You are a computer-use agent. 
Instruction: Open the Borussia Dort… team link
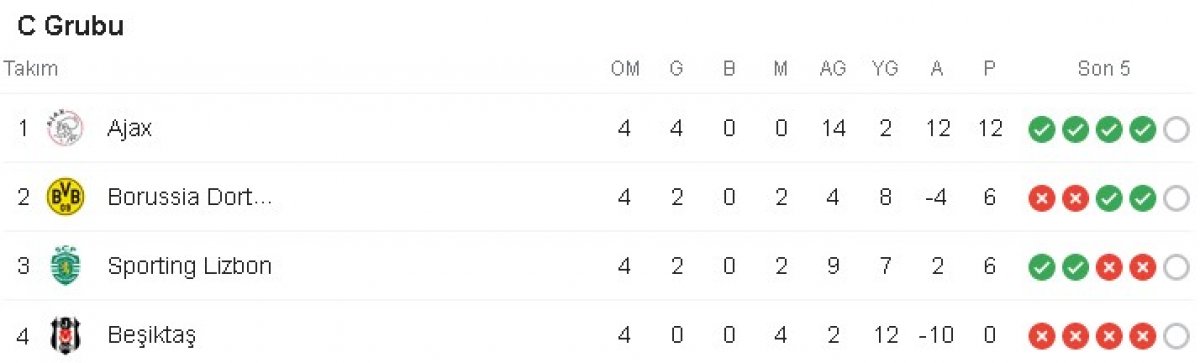(189, 198)
